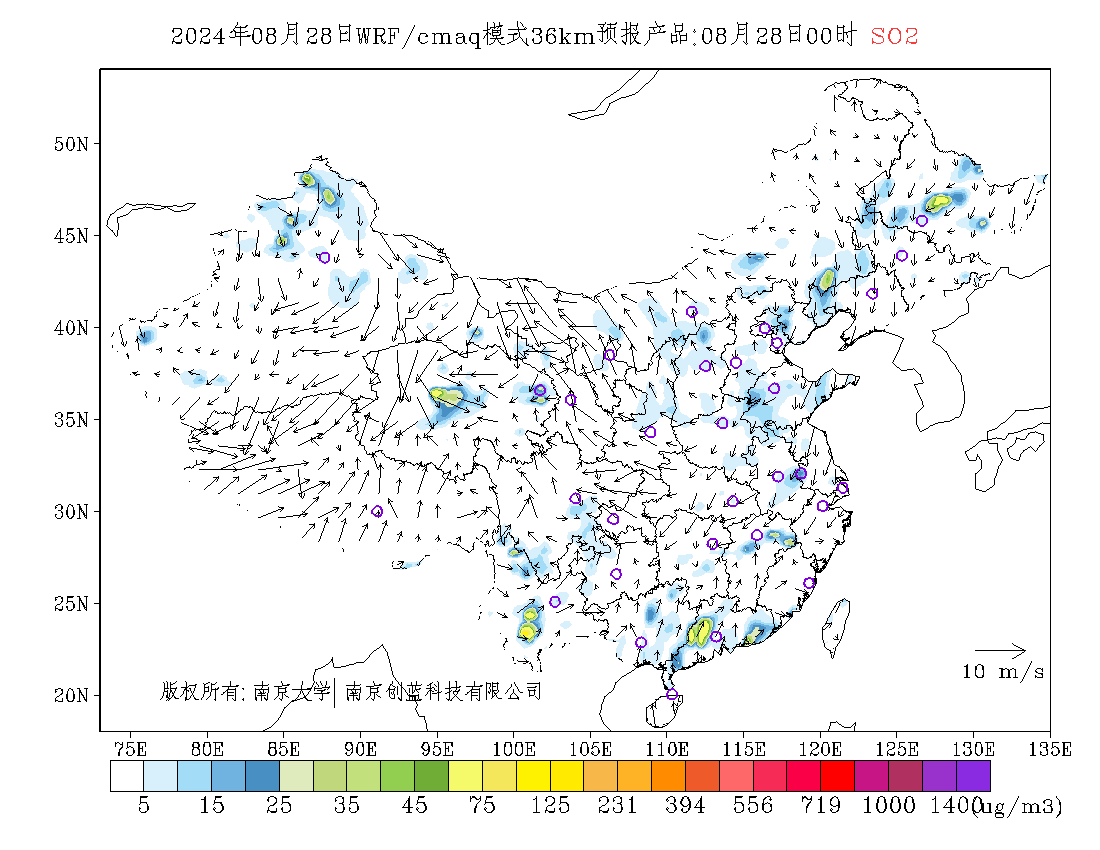Screen dimensions: 1100x850
Task: Click the (ug/m3) unit label
Action: tap(1019, 807)
